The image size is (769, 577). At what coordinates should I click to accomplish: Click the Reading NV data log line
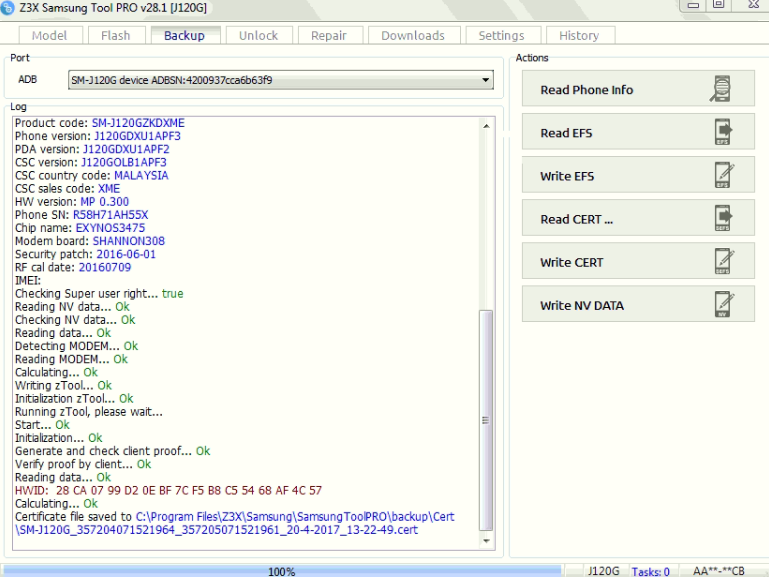pyautogui.click(x=72, y=307)
